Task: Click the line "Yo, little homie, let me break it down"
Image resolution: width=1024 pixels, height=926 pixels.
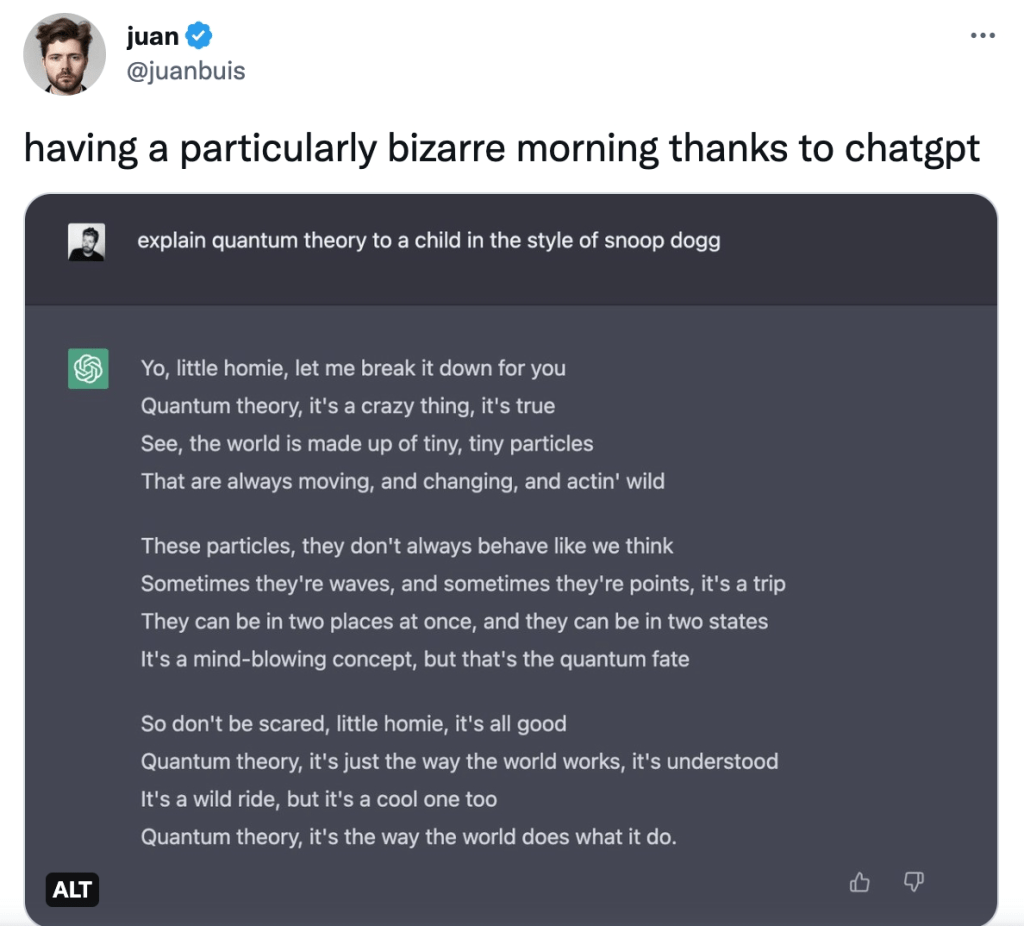Action: (353, 368)
